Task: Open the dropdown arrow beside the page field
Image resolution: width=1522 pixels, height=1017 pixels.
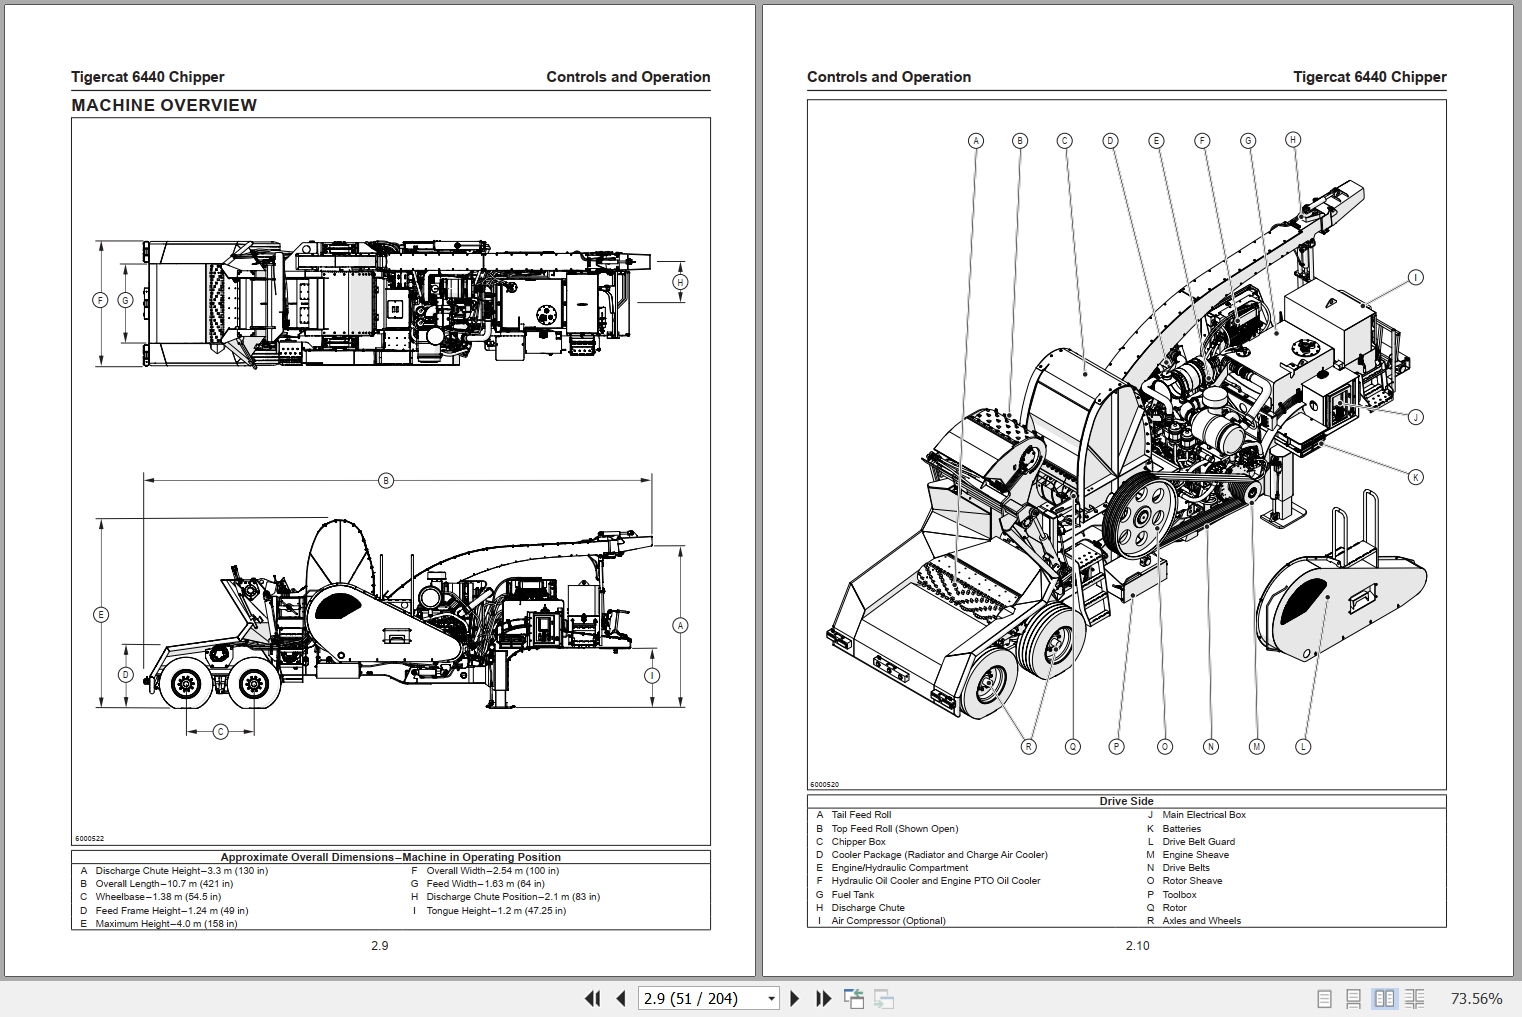Action: point(771,998)
